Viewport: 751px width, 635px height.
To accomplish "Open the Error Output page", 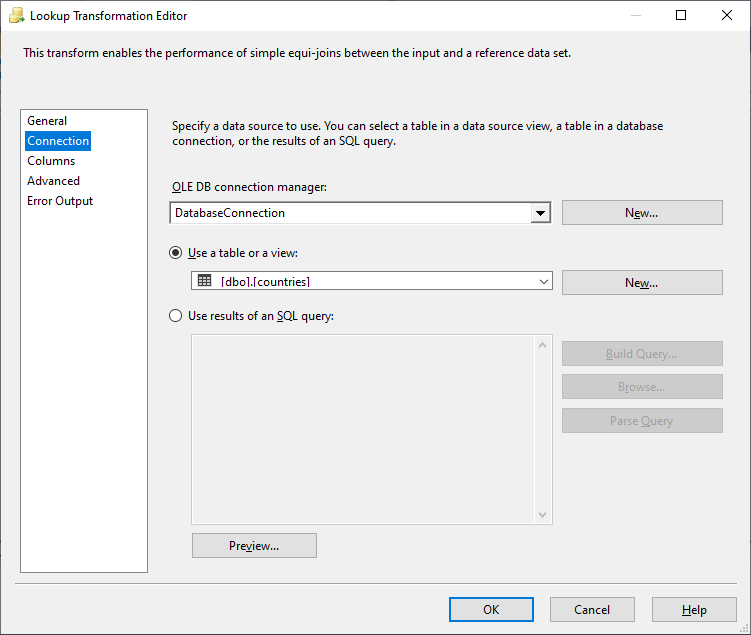I will tap(60, 201).
